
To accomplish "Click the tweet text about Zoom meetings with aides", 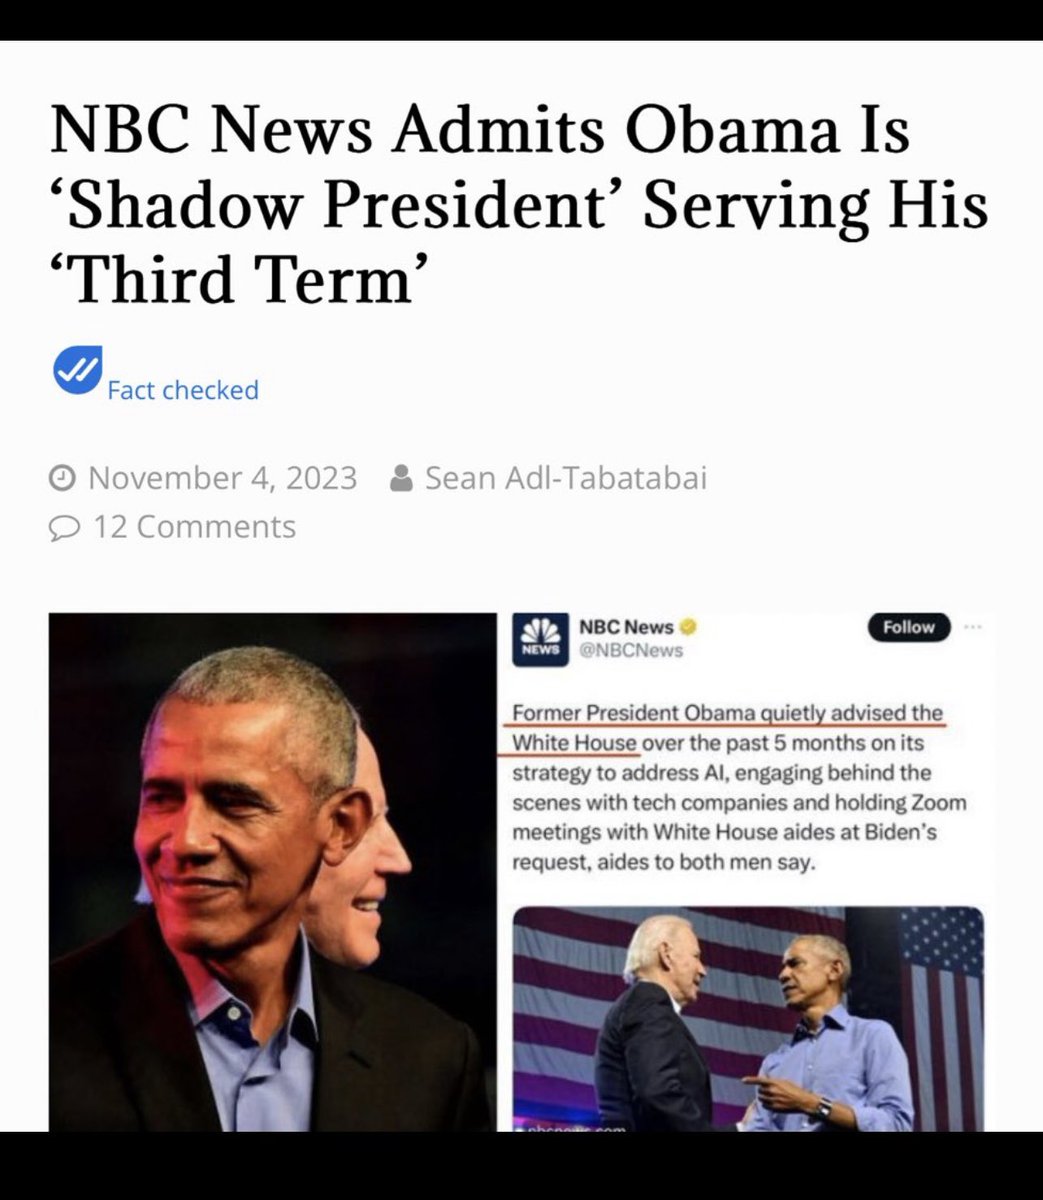I will (739, 817).
